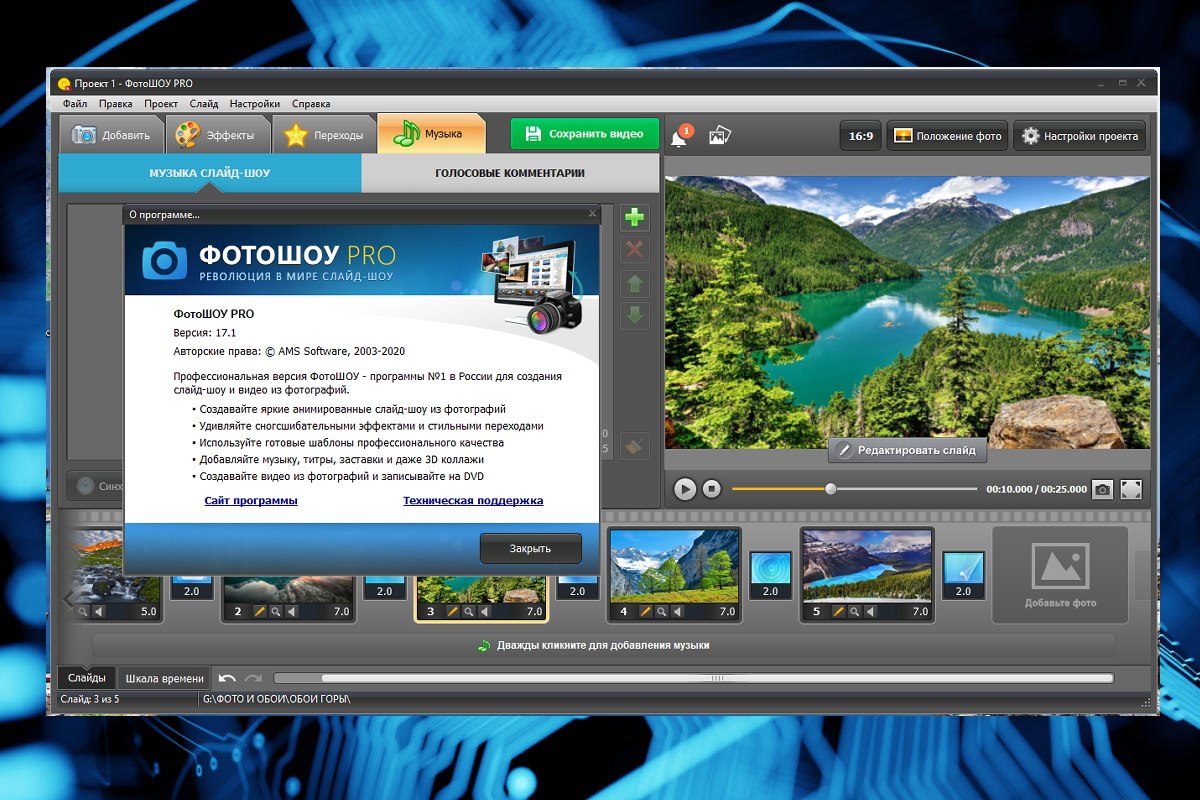
Task: Click the main preview image
Action: tap(908, 313)
